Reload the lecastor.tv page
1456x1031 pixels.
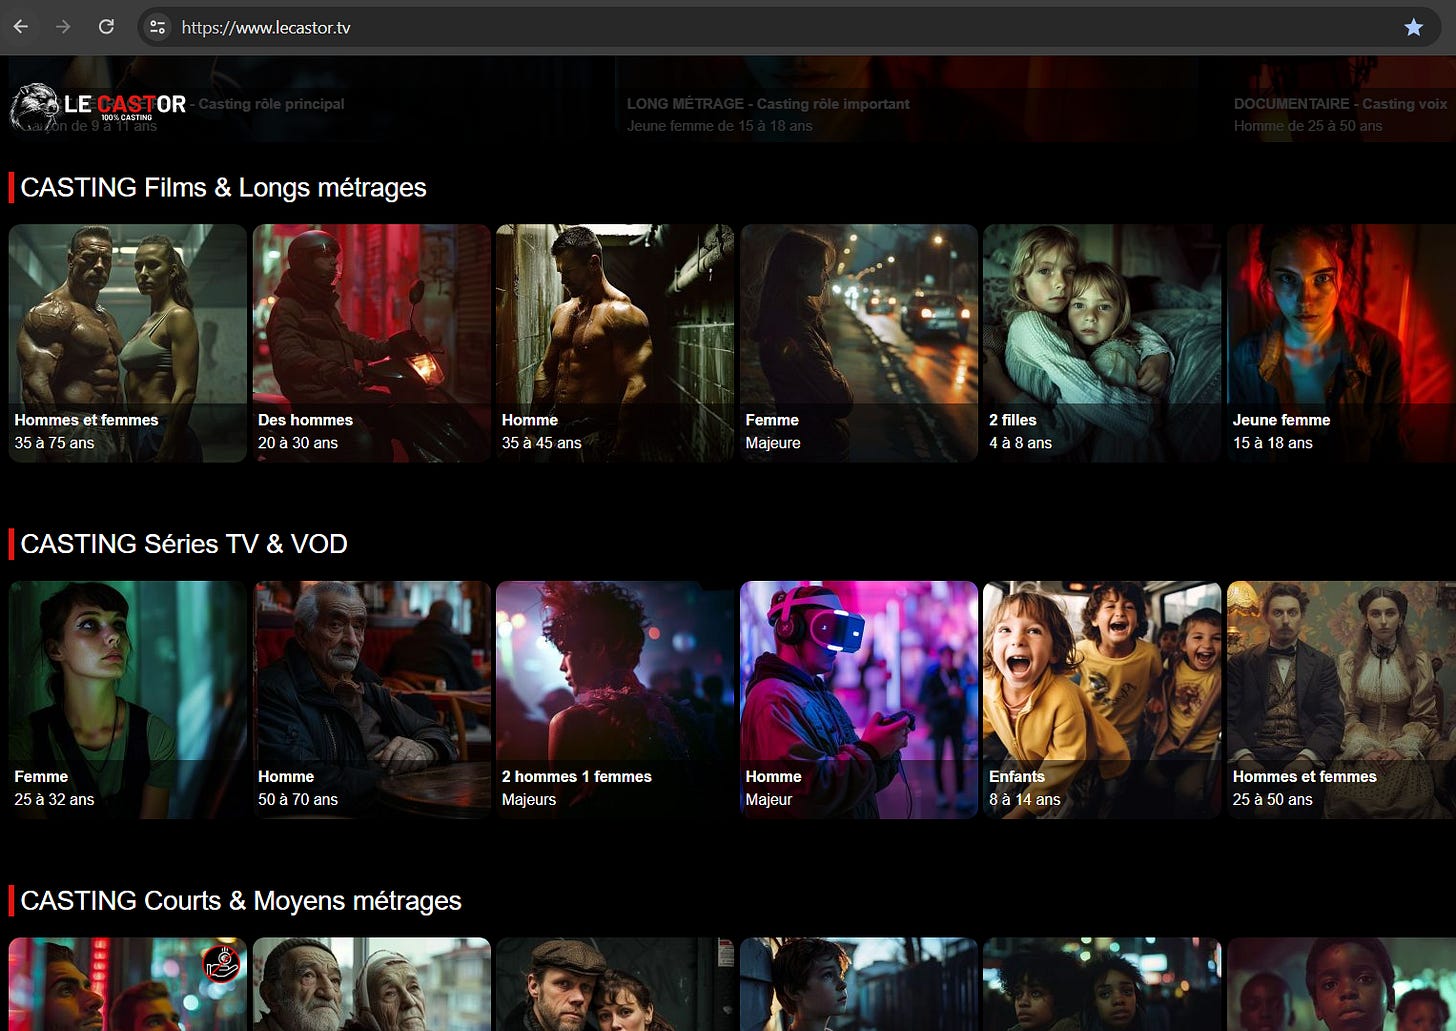pos(106,27)
